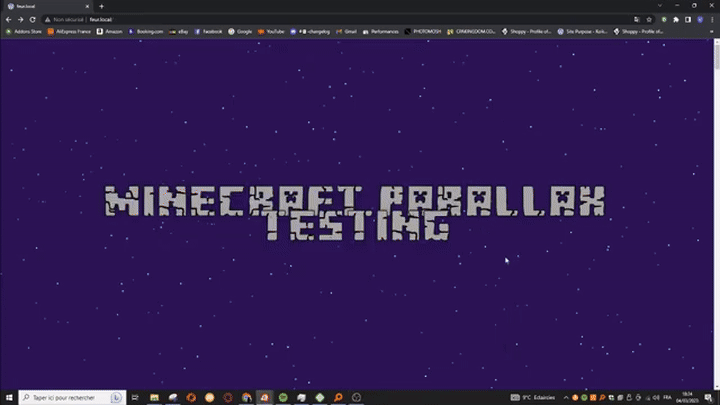Select the feur.local browser tab

46,6
